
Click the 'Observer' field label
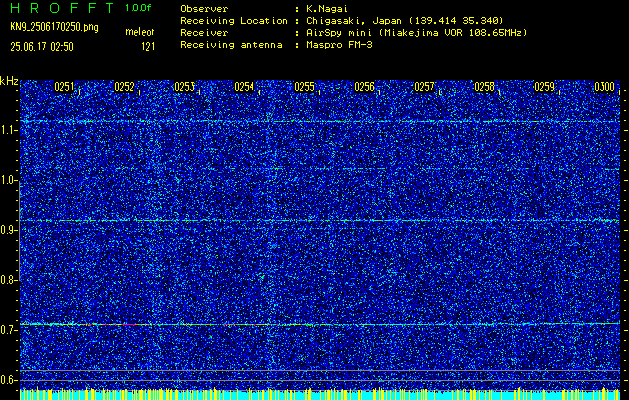click(x=204, y=9)
